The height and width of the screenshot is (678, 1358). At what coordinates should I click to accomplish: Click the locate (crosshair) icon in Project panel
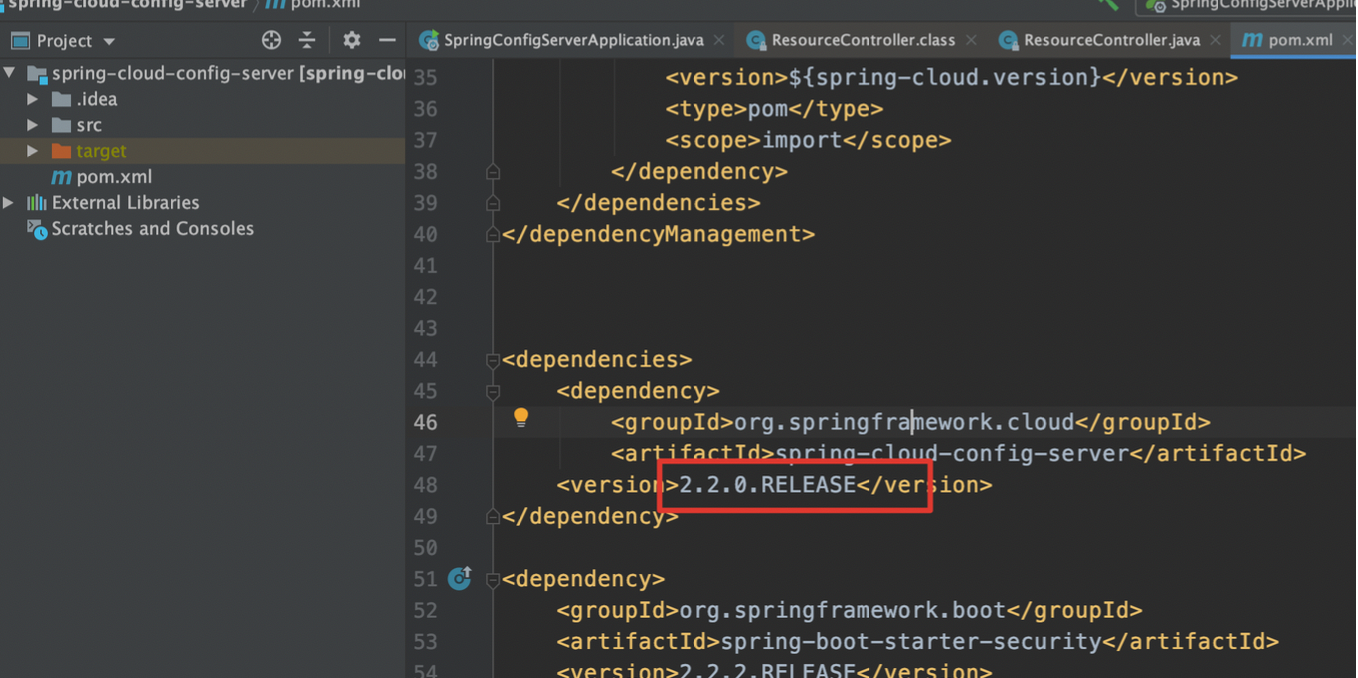271,41
